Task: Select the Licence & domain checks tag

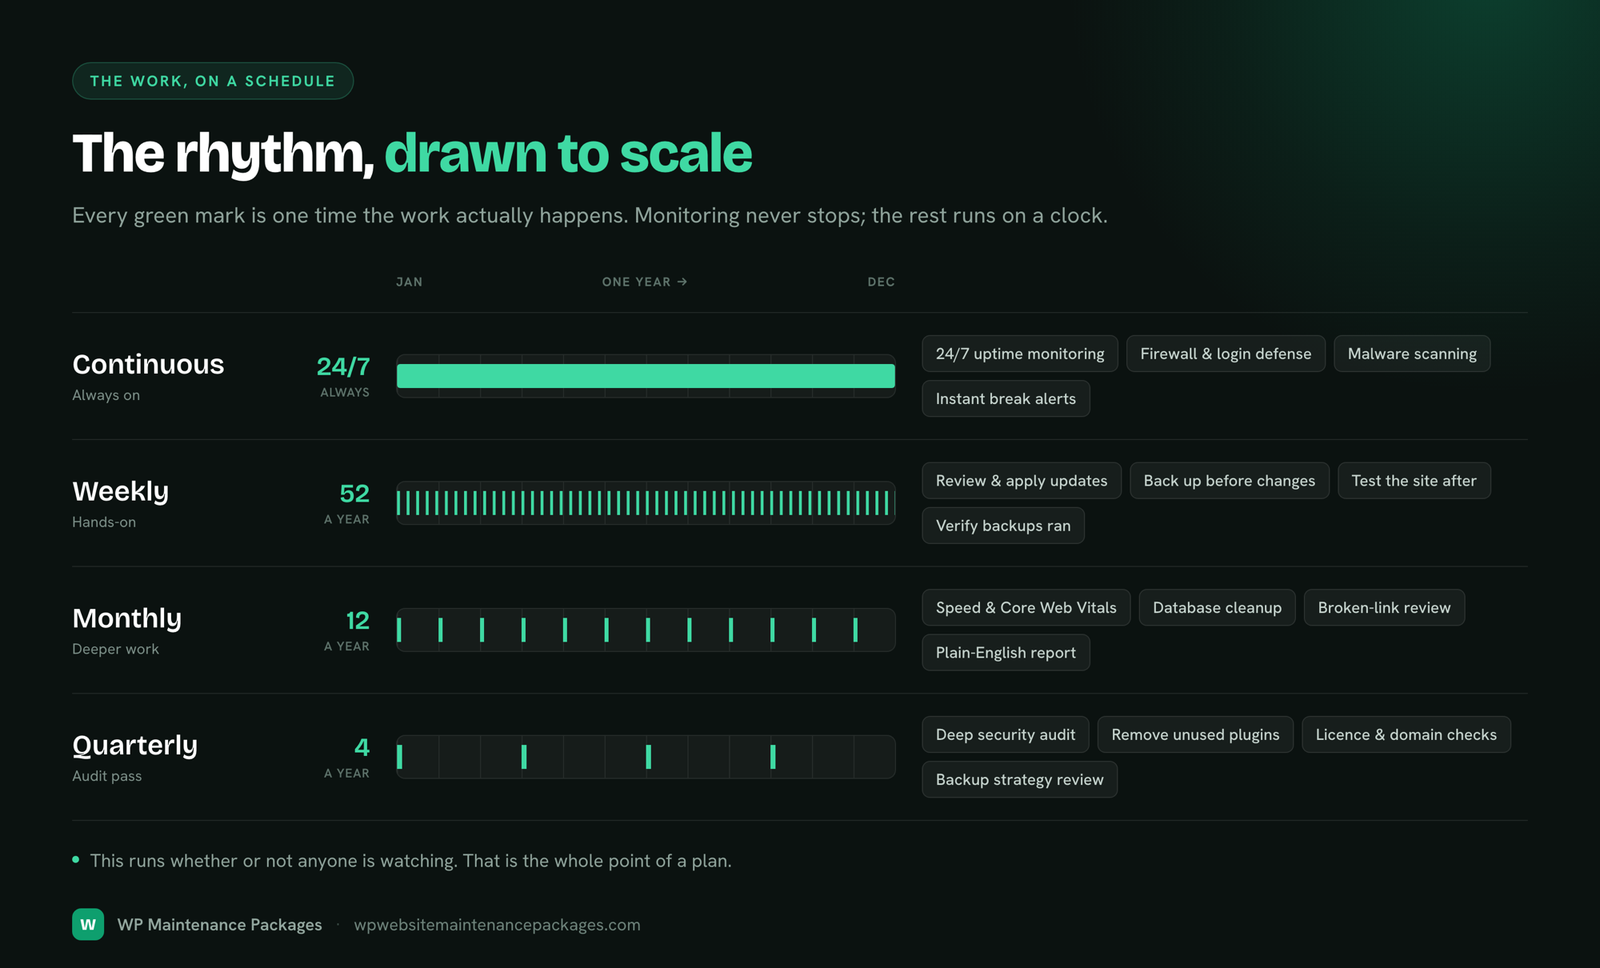Action: (x=1406, y=735)
